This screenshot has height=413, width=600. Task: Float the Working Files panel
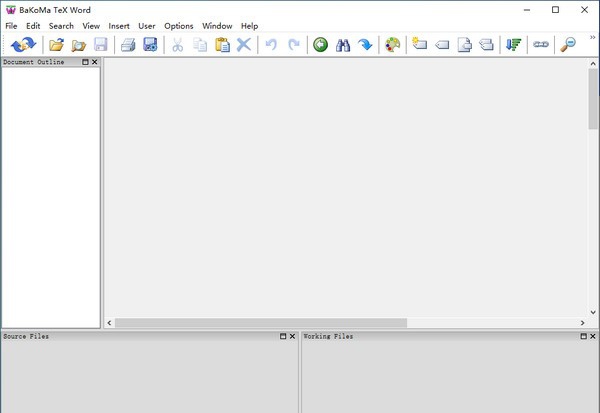tap(582, 337)
